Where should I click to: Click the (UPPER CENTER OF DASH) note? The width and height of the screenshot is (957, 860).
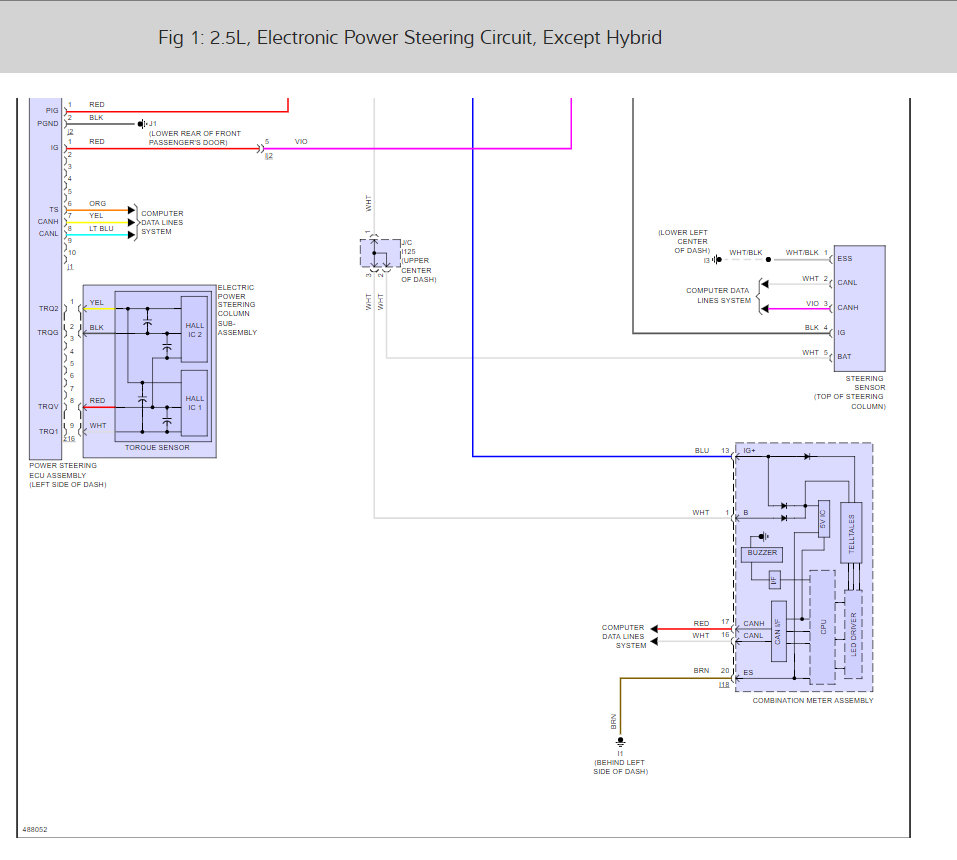[x=418, y=270]
